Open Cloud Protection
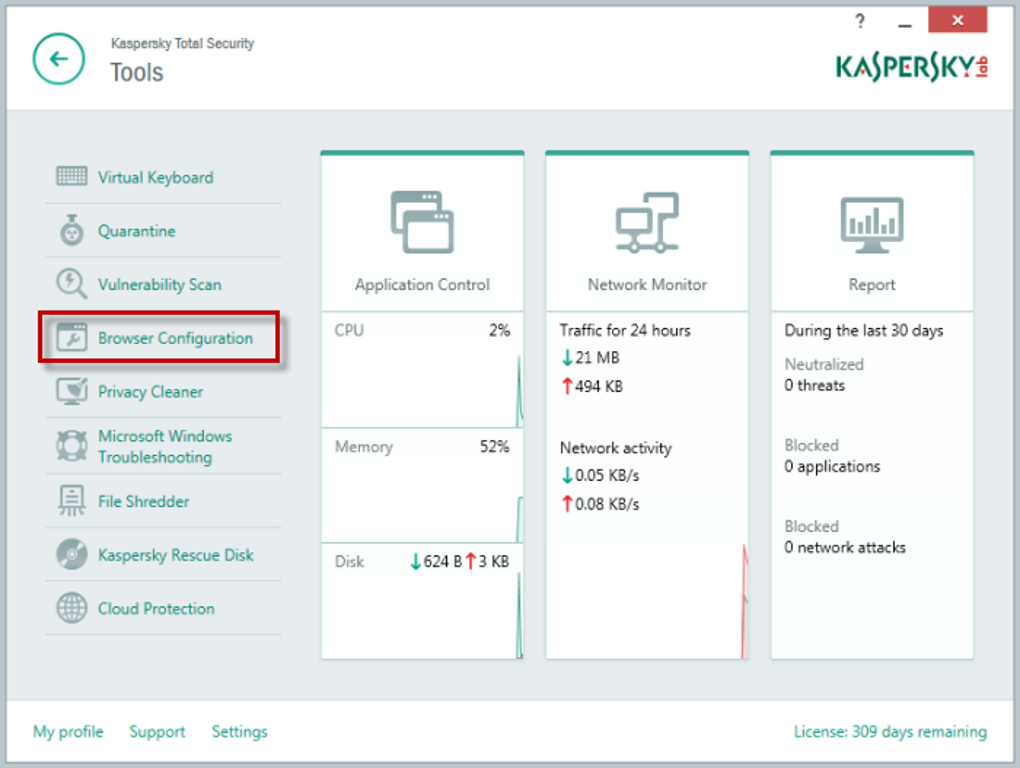The image size is (1020, 768). pos(156,609)
